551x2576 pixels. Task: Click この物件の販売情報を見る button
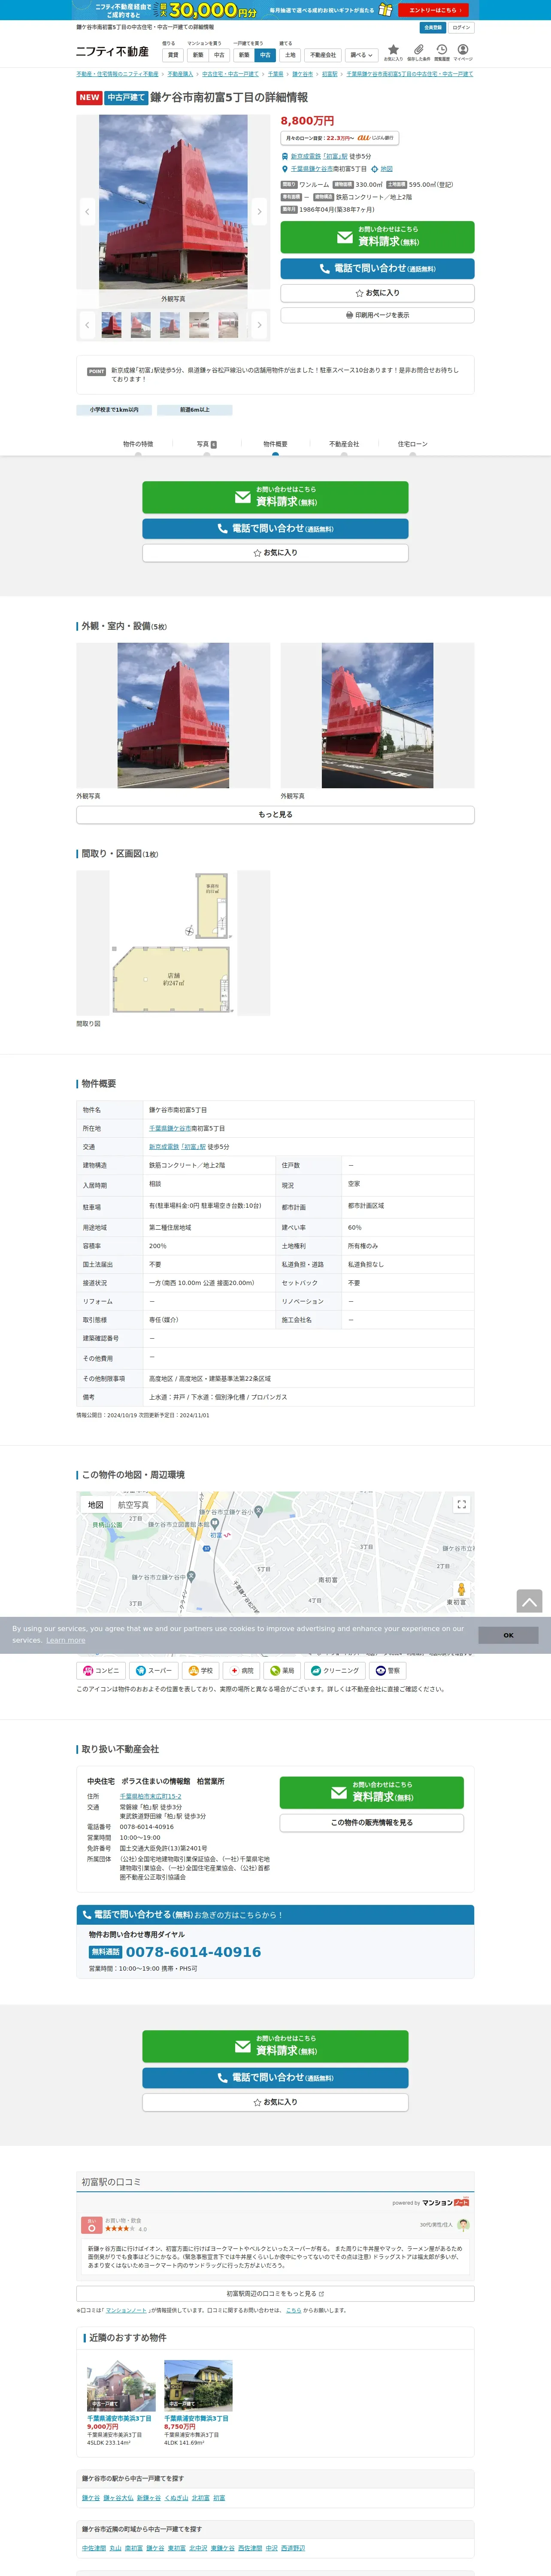click(371, 1822)
